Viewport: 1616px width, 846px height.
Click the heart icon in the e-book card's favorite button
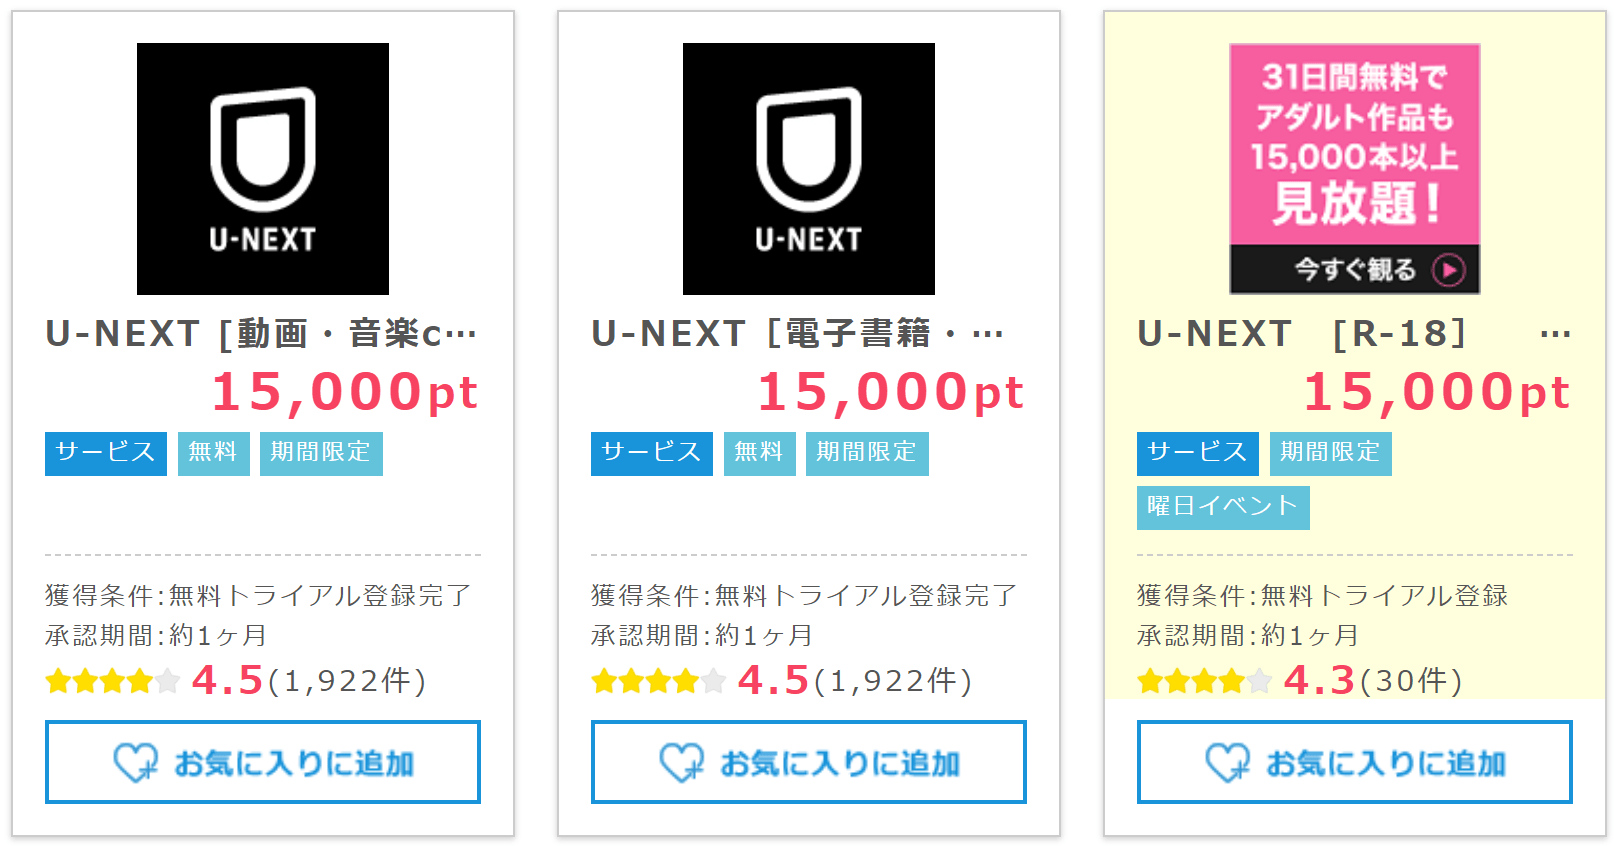click(x=681, y=763)
